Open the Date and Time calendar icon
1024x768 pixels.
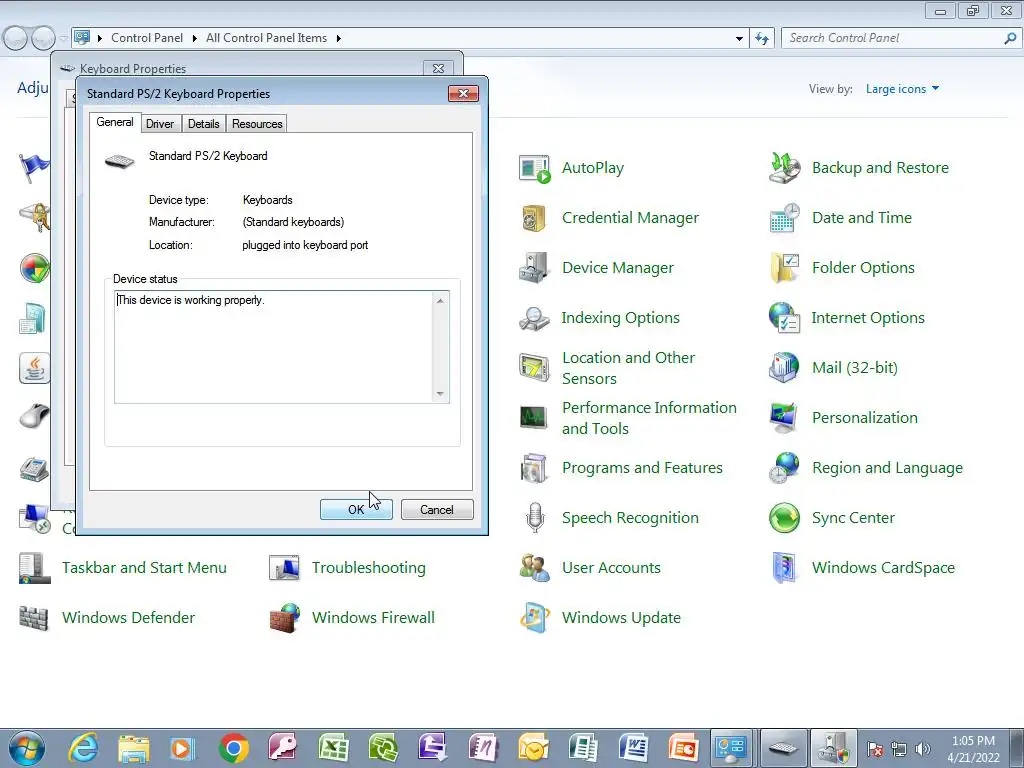(784, 218)
